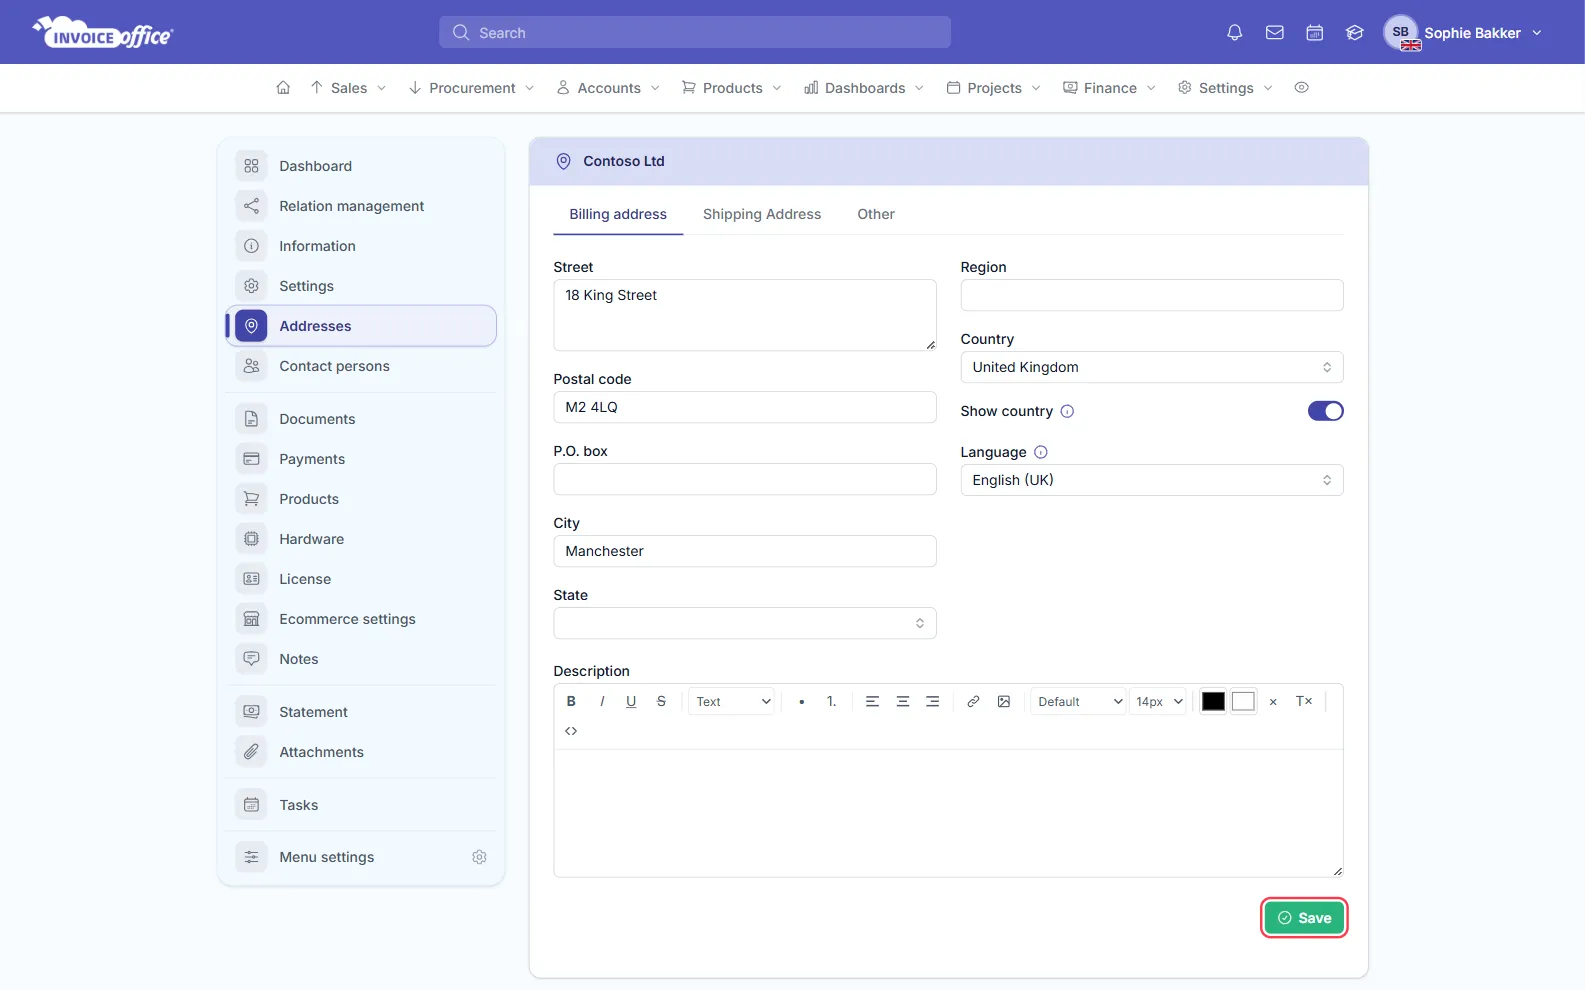Image resolution: width=1585 pixels, height=990 pixels.
Task: Toggle source code view in editor
Action: click(x=571, y=731)
